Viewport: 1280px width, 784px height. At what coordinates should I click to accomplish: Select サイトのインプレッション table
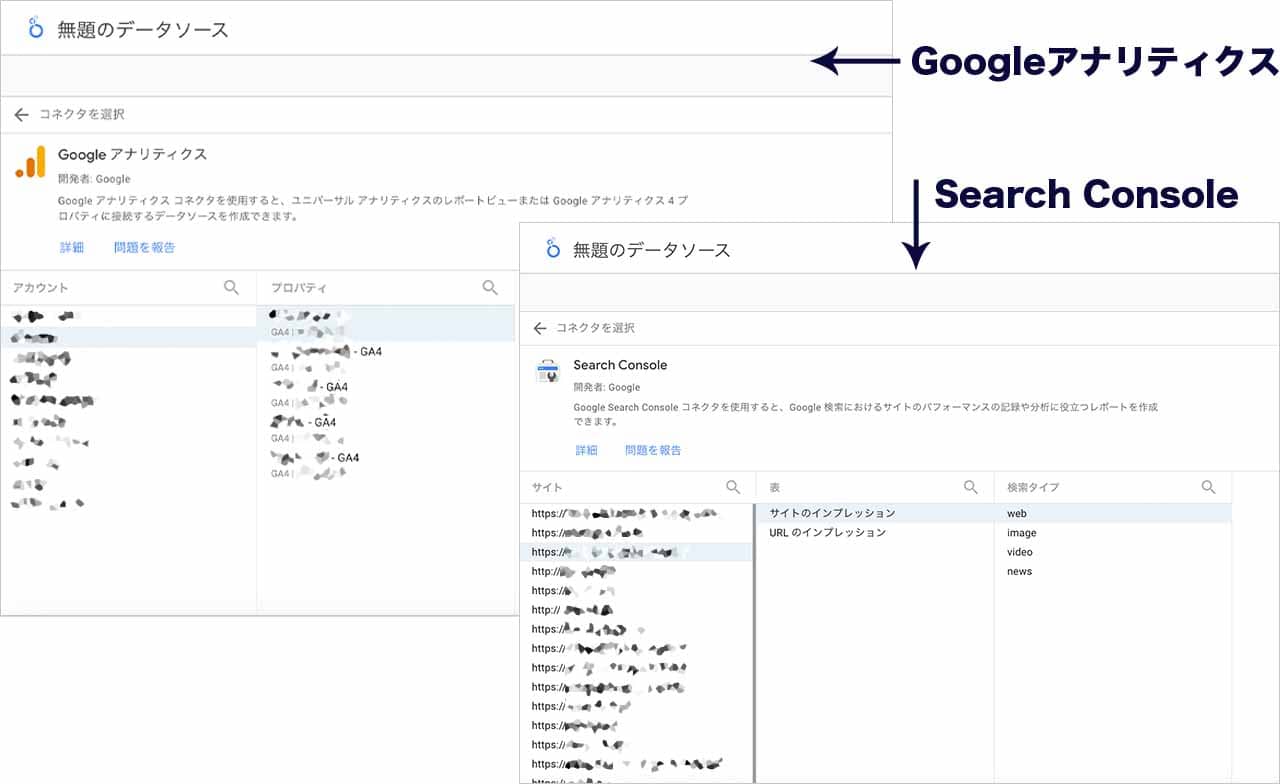tap(875, 513)
